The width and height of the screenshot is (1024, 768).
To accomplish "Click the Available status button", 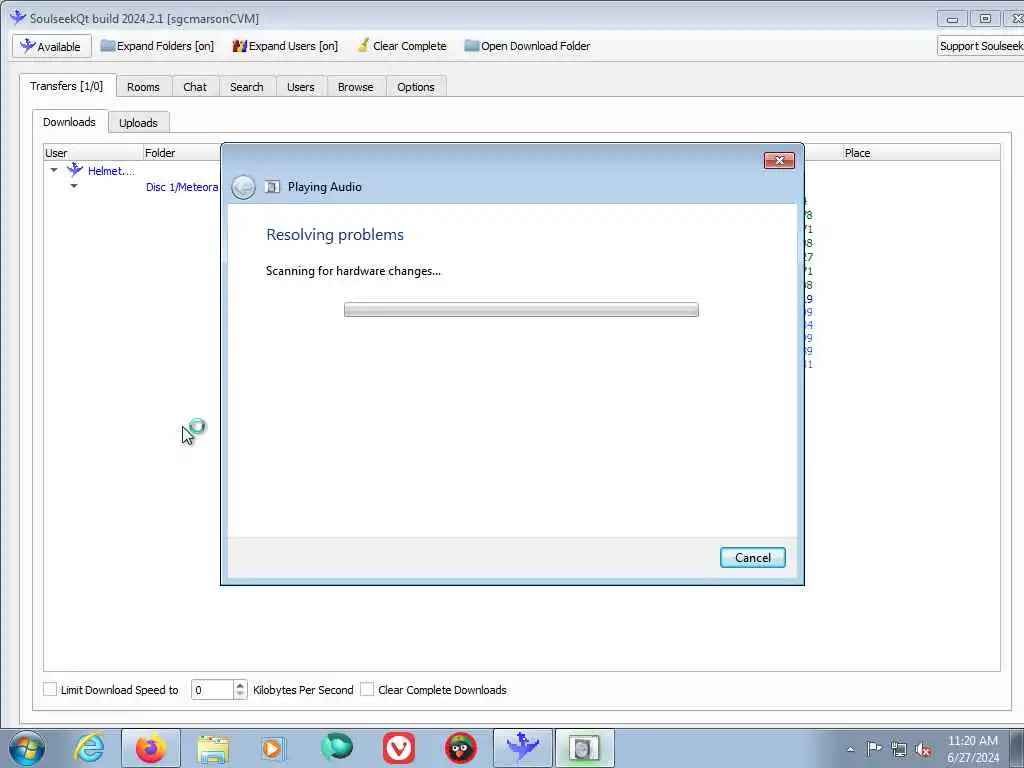I will coord(51,46).
